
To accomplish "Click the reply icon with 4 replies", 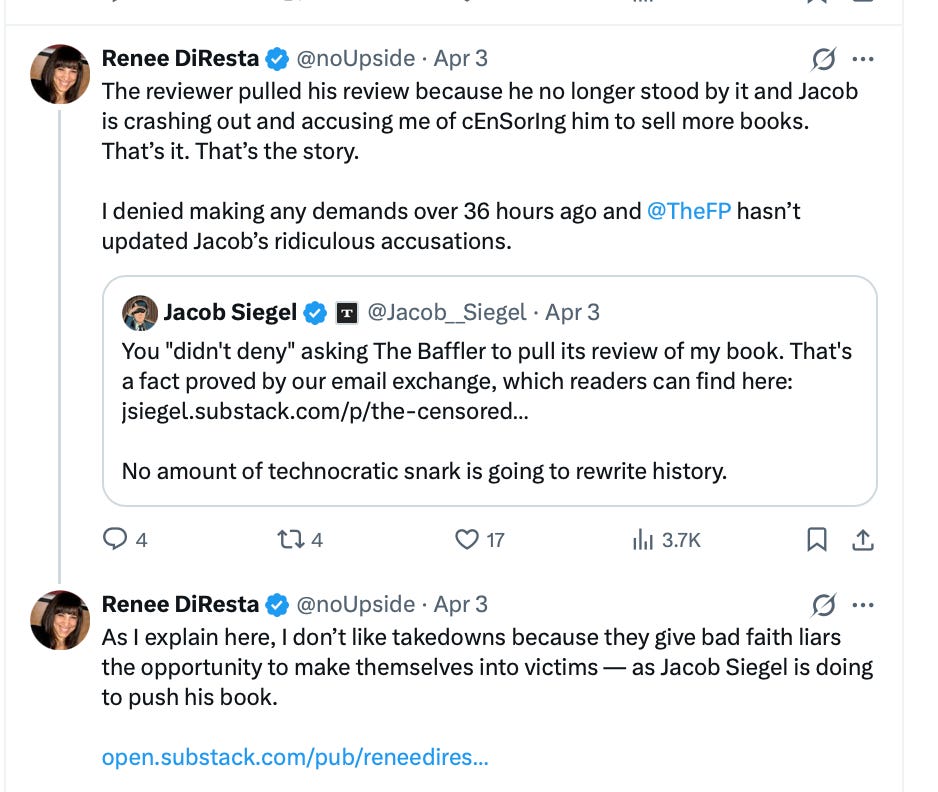I will click(x=117, y=540).
